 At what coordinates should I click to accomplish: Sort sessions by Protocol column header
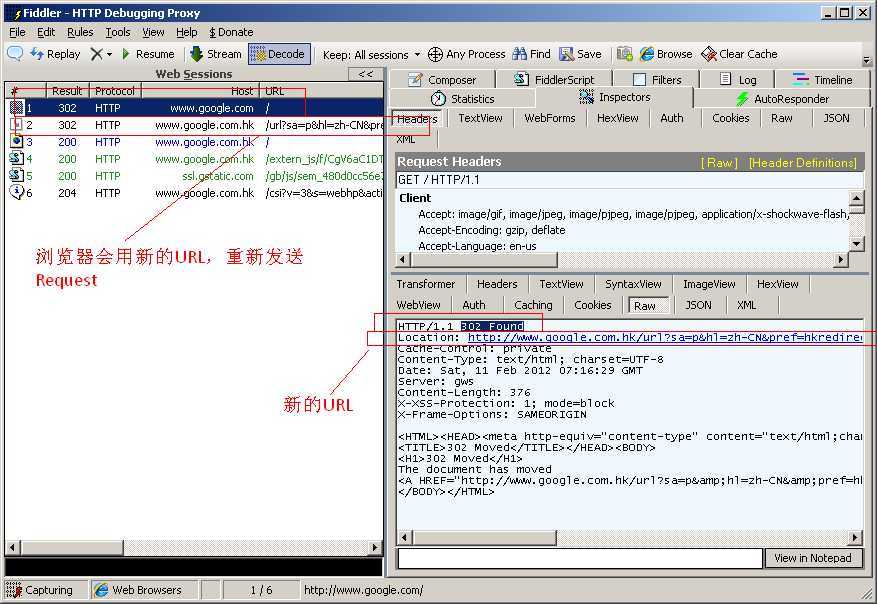pyautogui.click(x=115, y=91)
